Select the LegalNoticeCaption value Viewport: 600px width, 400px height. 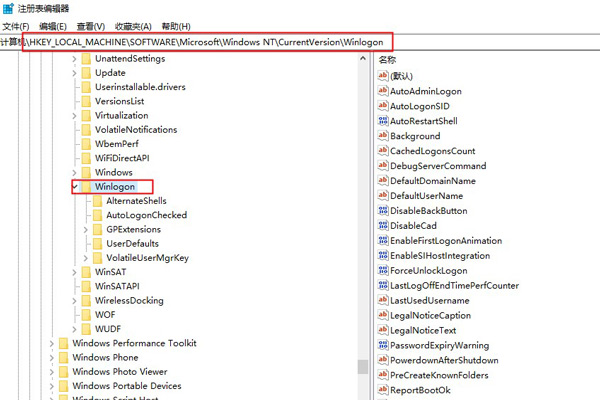(430, 315)
